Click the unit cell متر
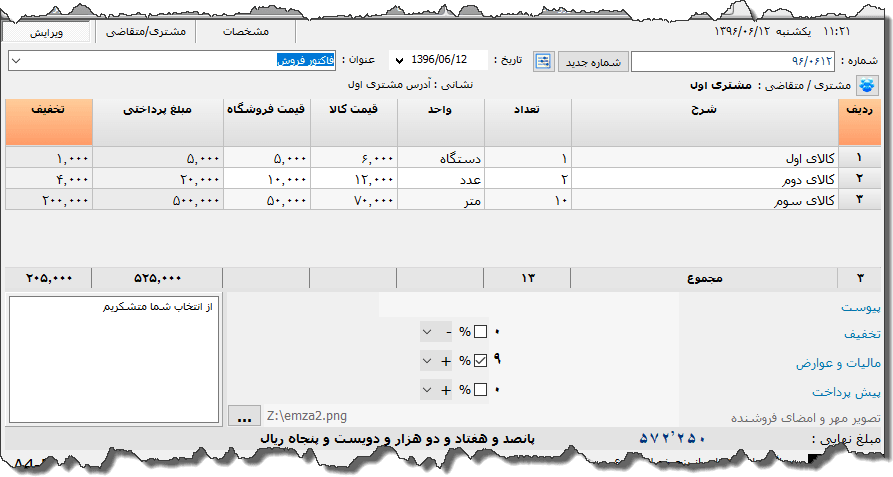The image size is (893, 477). tap(441, 200)
